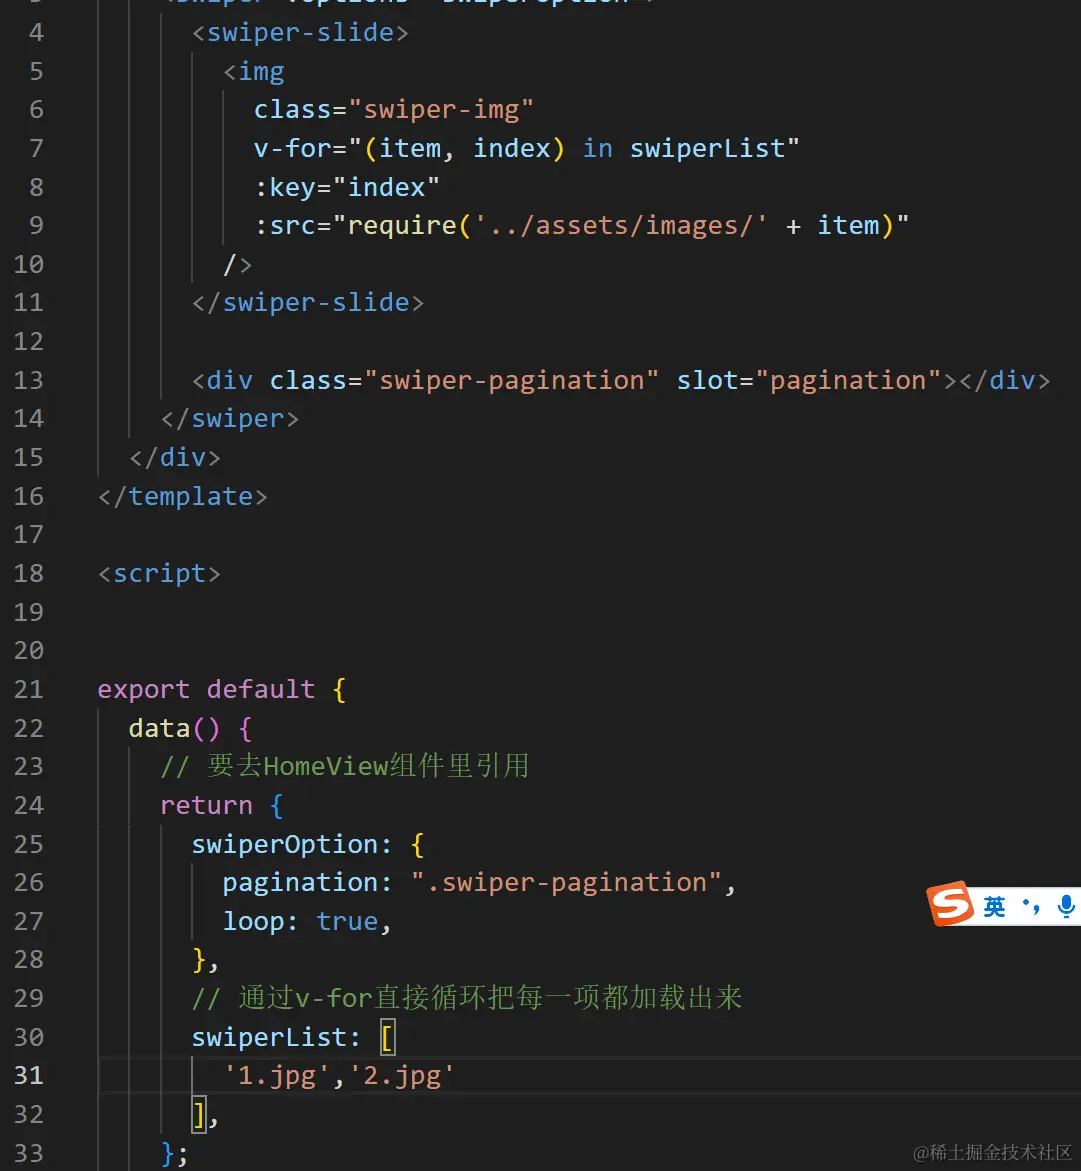Click the swiperList property name on line 30
This screenshot has width=1081, height=1171.
[x=269, y=1037]
